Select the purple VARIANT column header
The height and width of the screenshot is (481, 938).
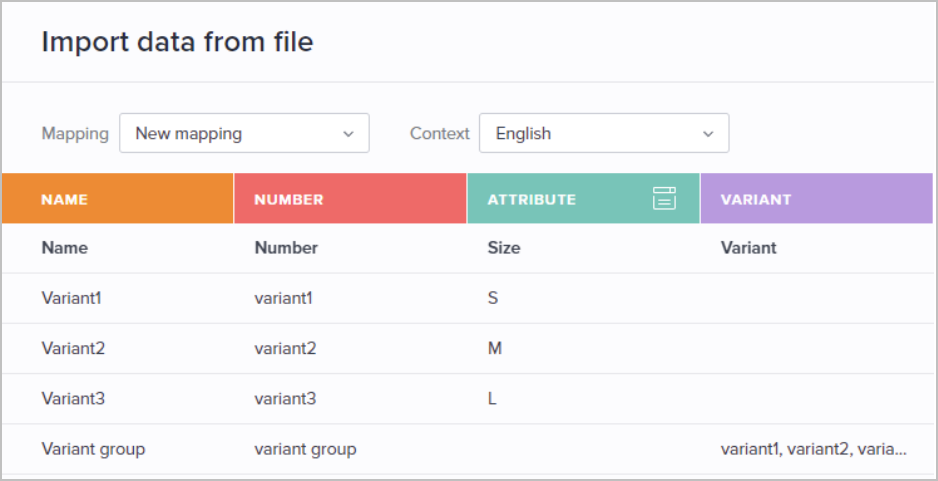coord(817,199)
